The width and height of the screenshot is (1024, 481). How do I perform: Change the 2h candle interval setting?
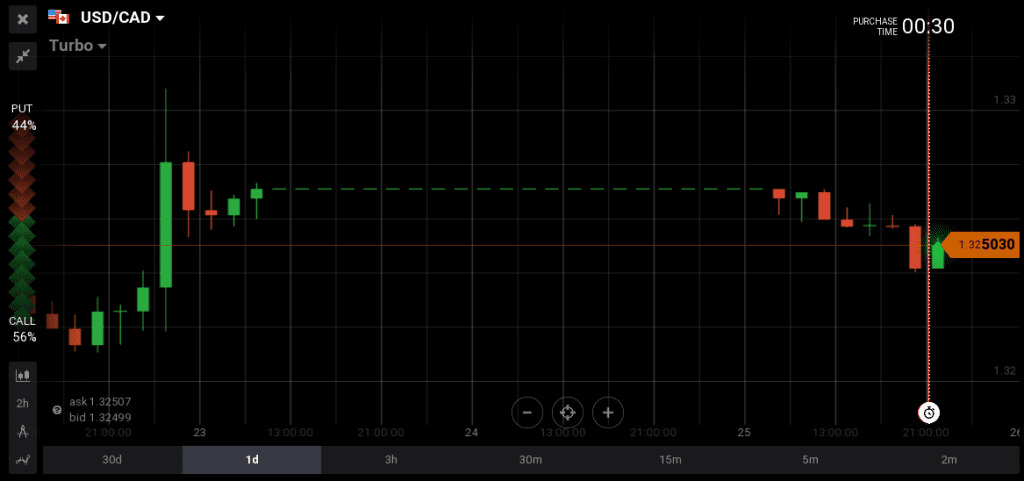pyautogui.click(x=23, y=403)
